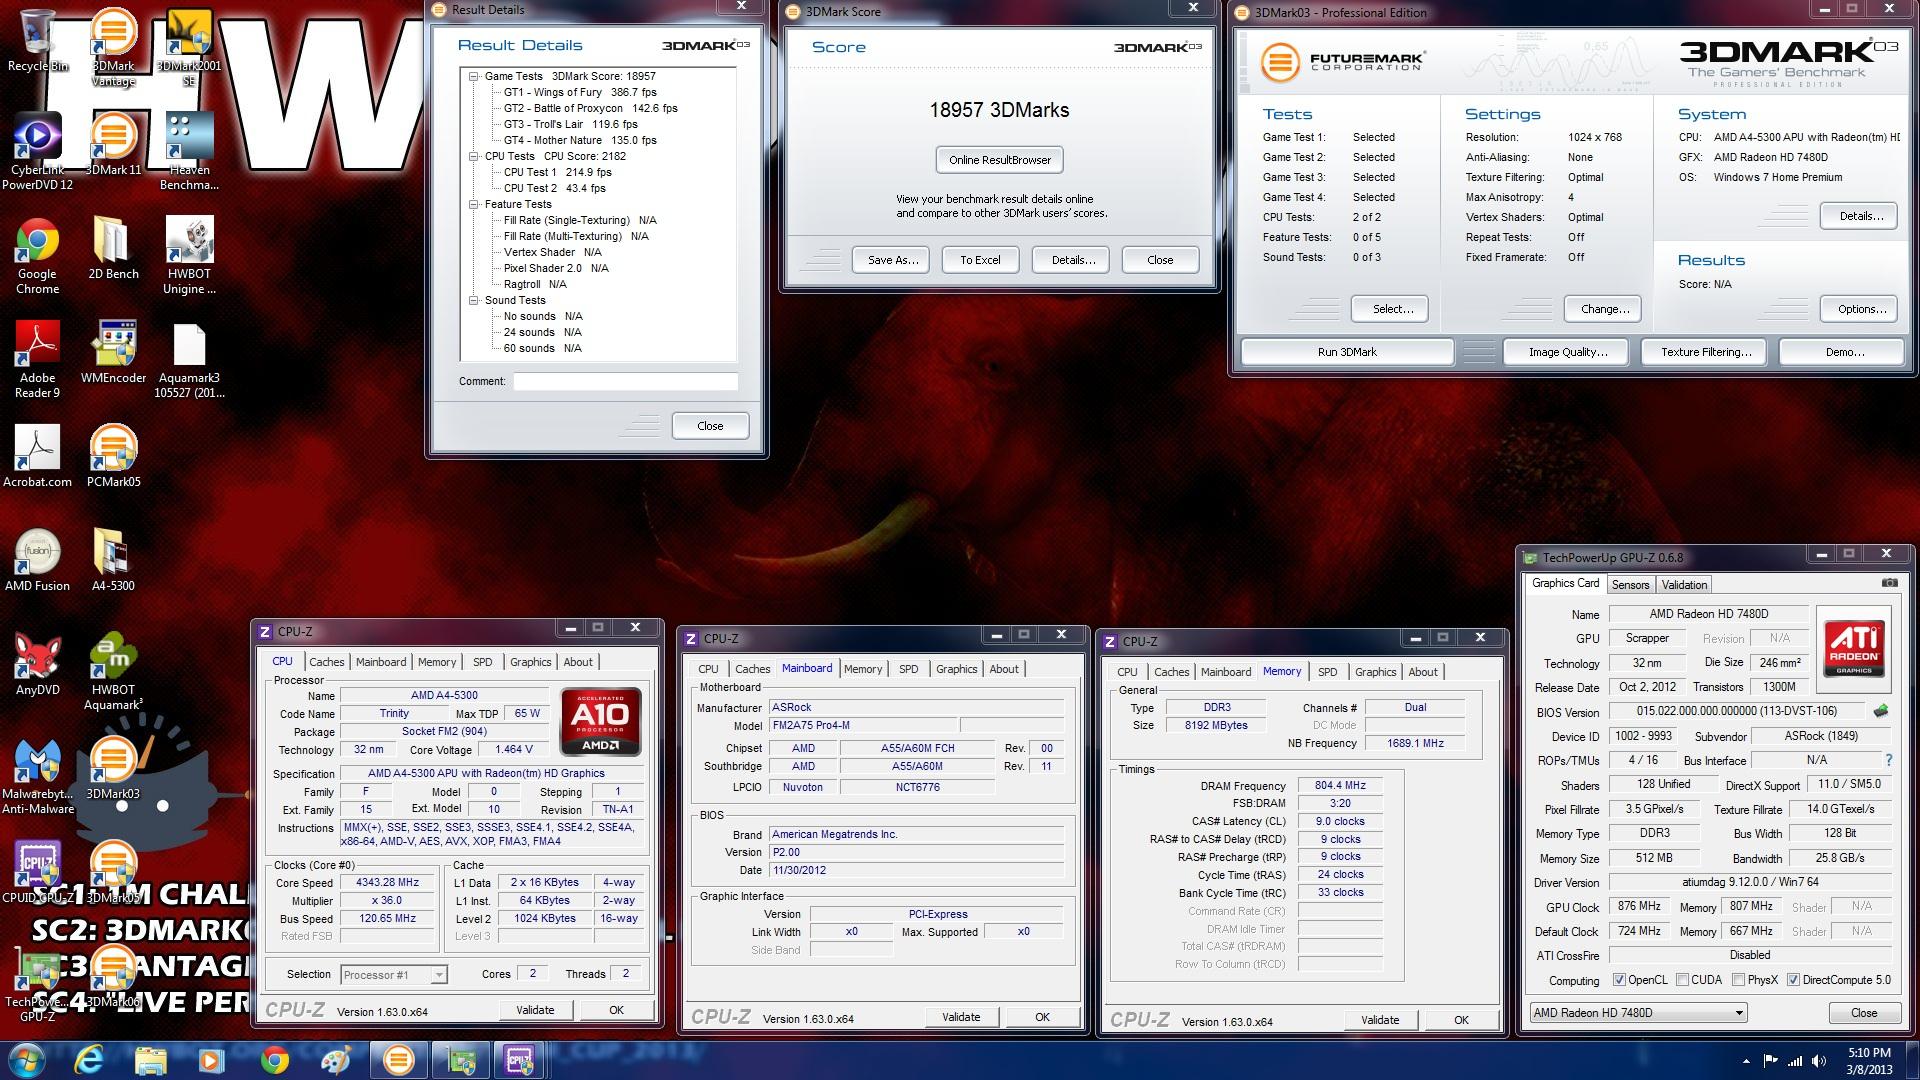Launch PCMark05 desktop shortcut
The height and width of the screenshot is (1080, 1920).
tap(113, 456)
